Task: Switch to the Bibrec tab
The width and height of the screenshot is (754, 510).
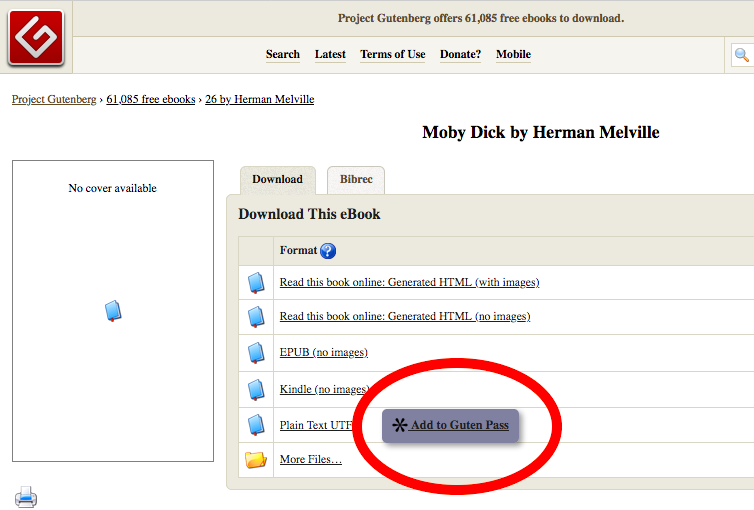Action: pyautogui.click(x=356, y=180)
